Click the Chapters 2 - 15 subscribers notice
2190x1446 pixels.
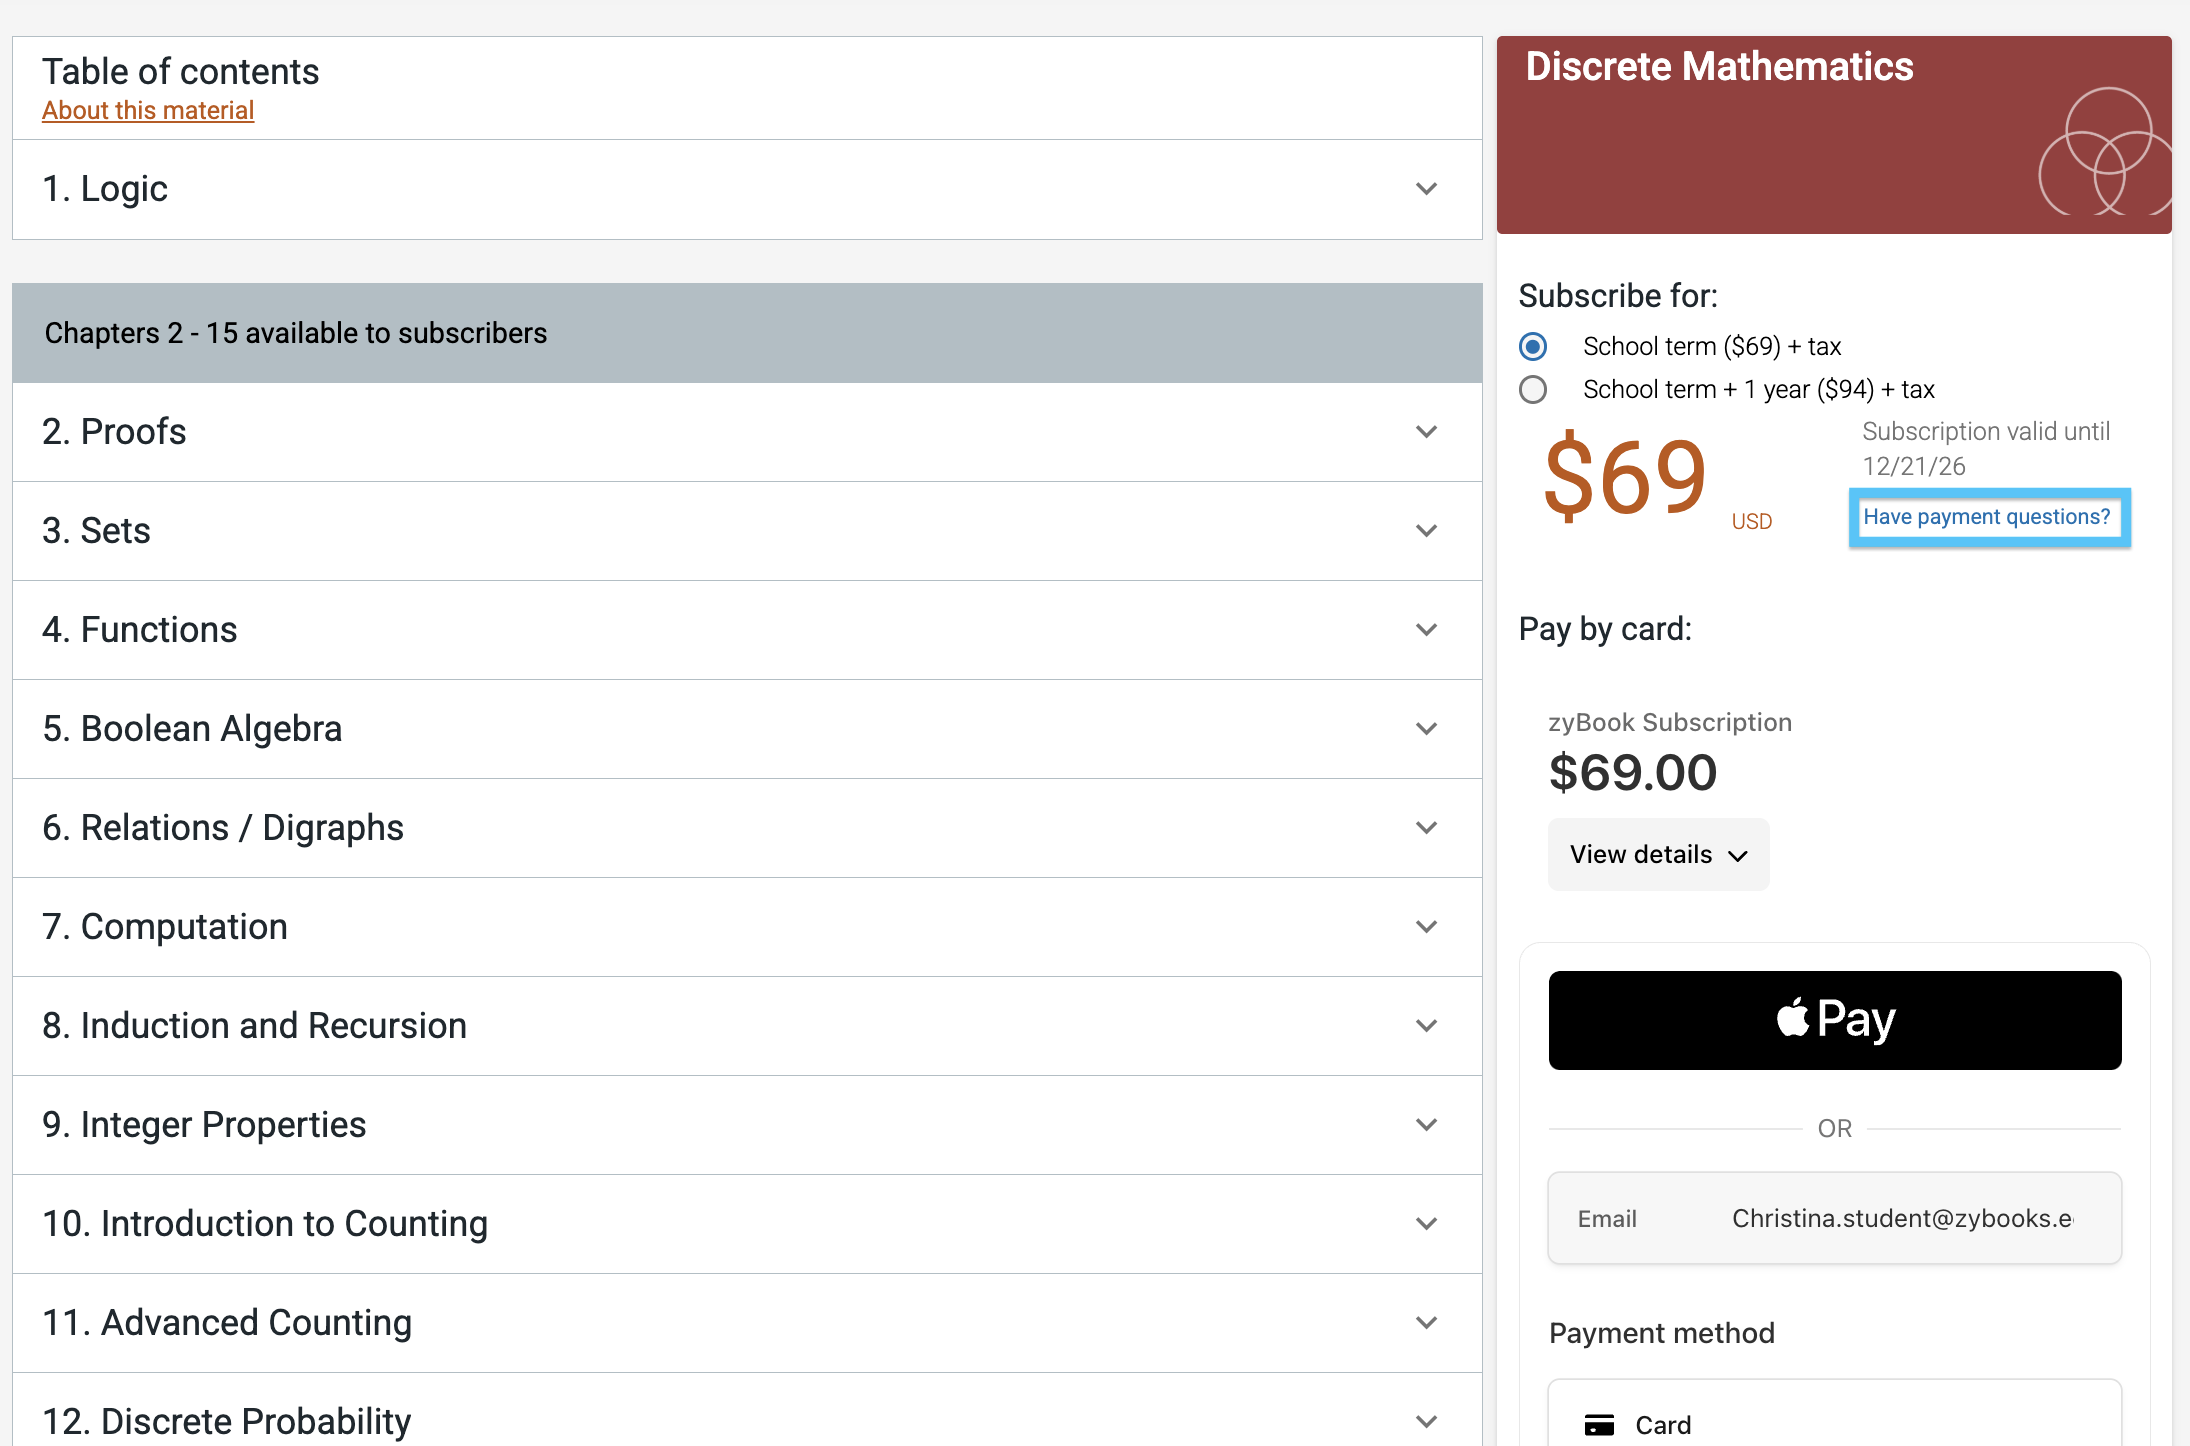(x=747, y=333)
